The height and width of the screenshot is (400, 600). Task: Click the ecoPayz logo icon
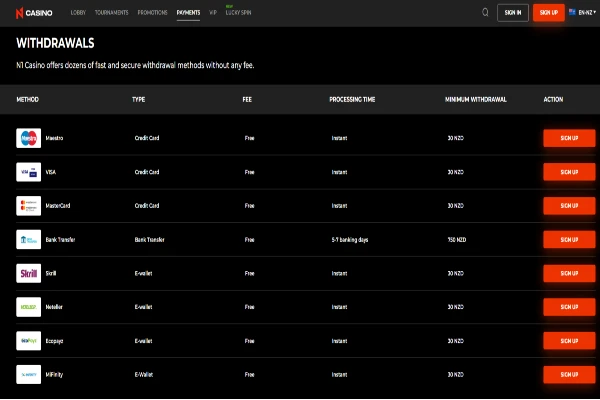point(29,342)
